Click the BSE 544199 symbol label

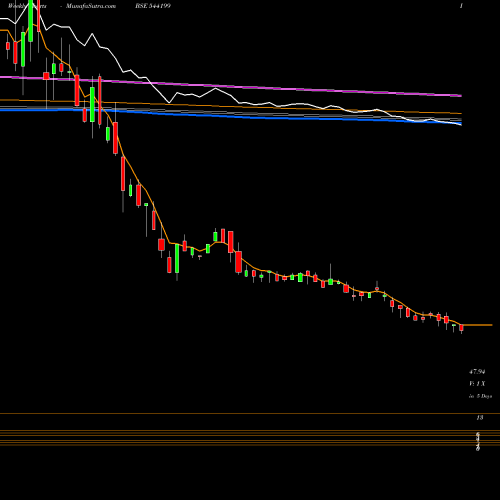(154, 6)
